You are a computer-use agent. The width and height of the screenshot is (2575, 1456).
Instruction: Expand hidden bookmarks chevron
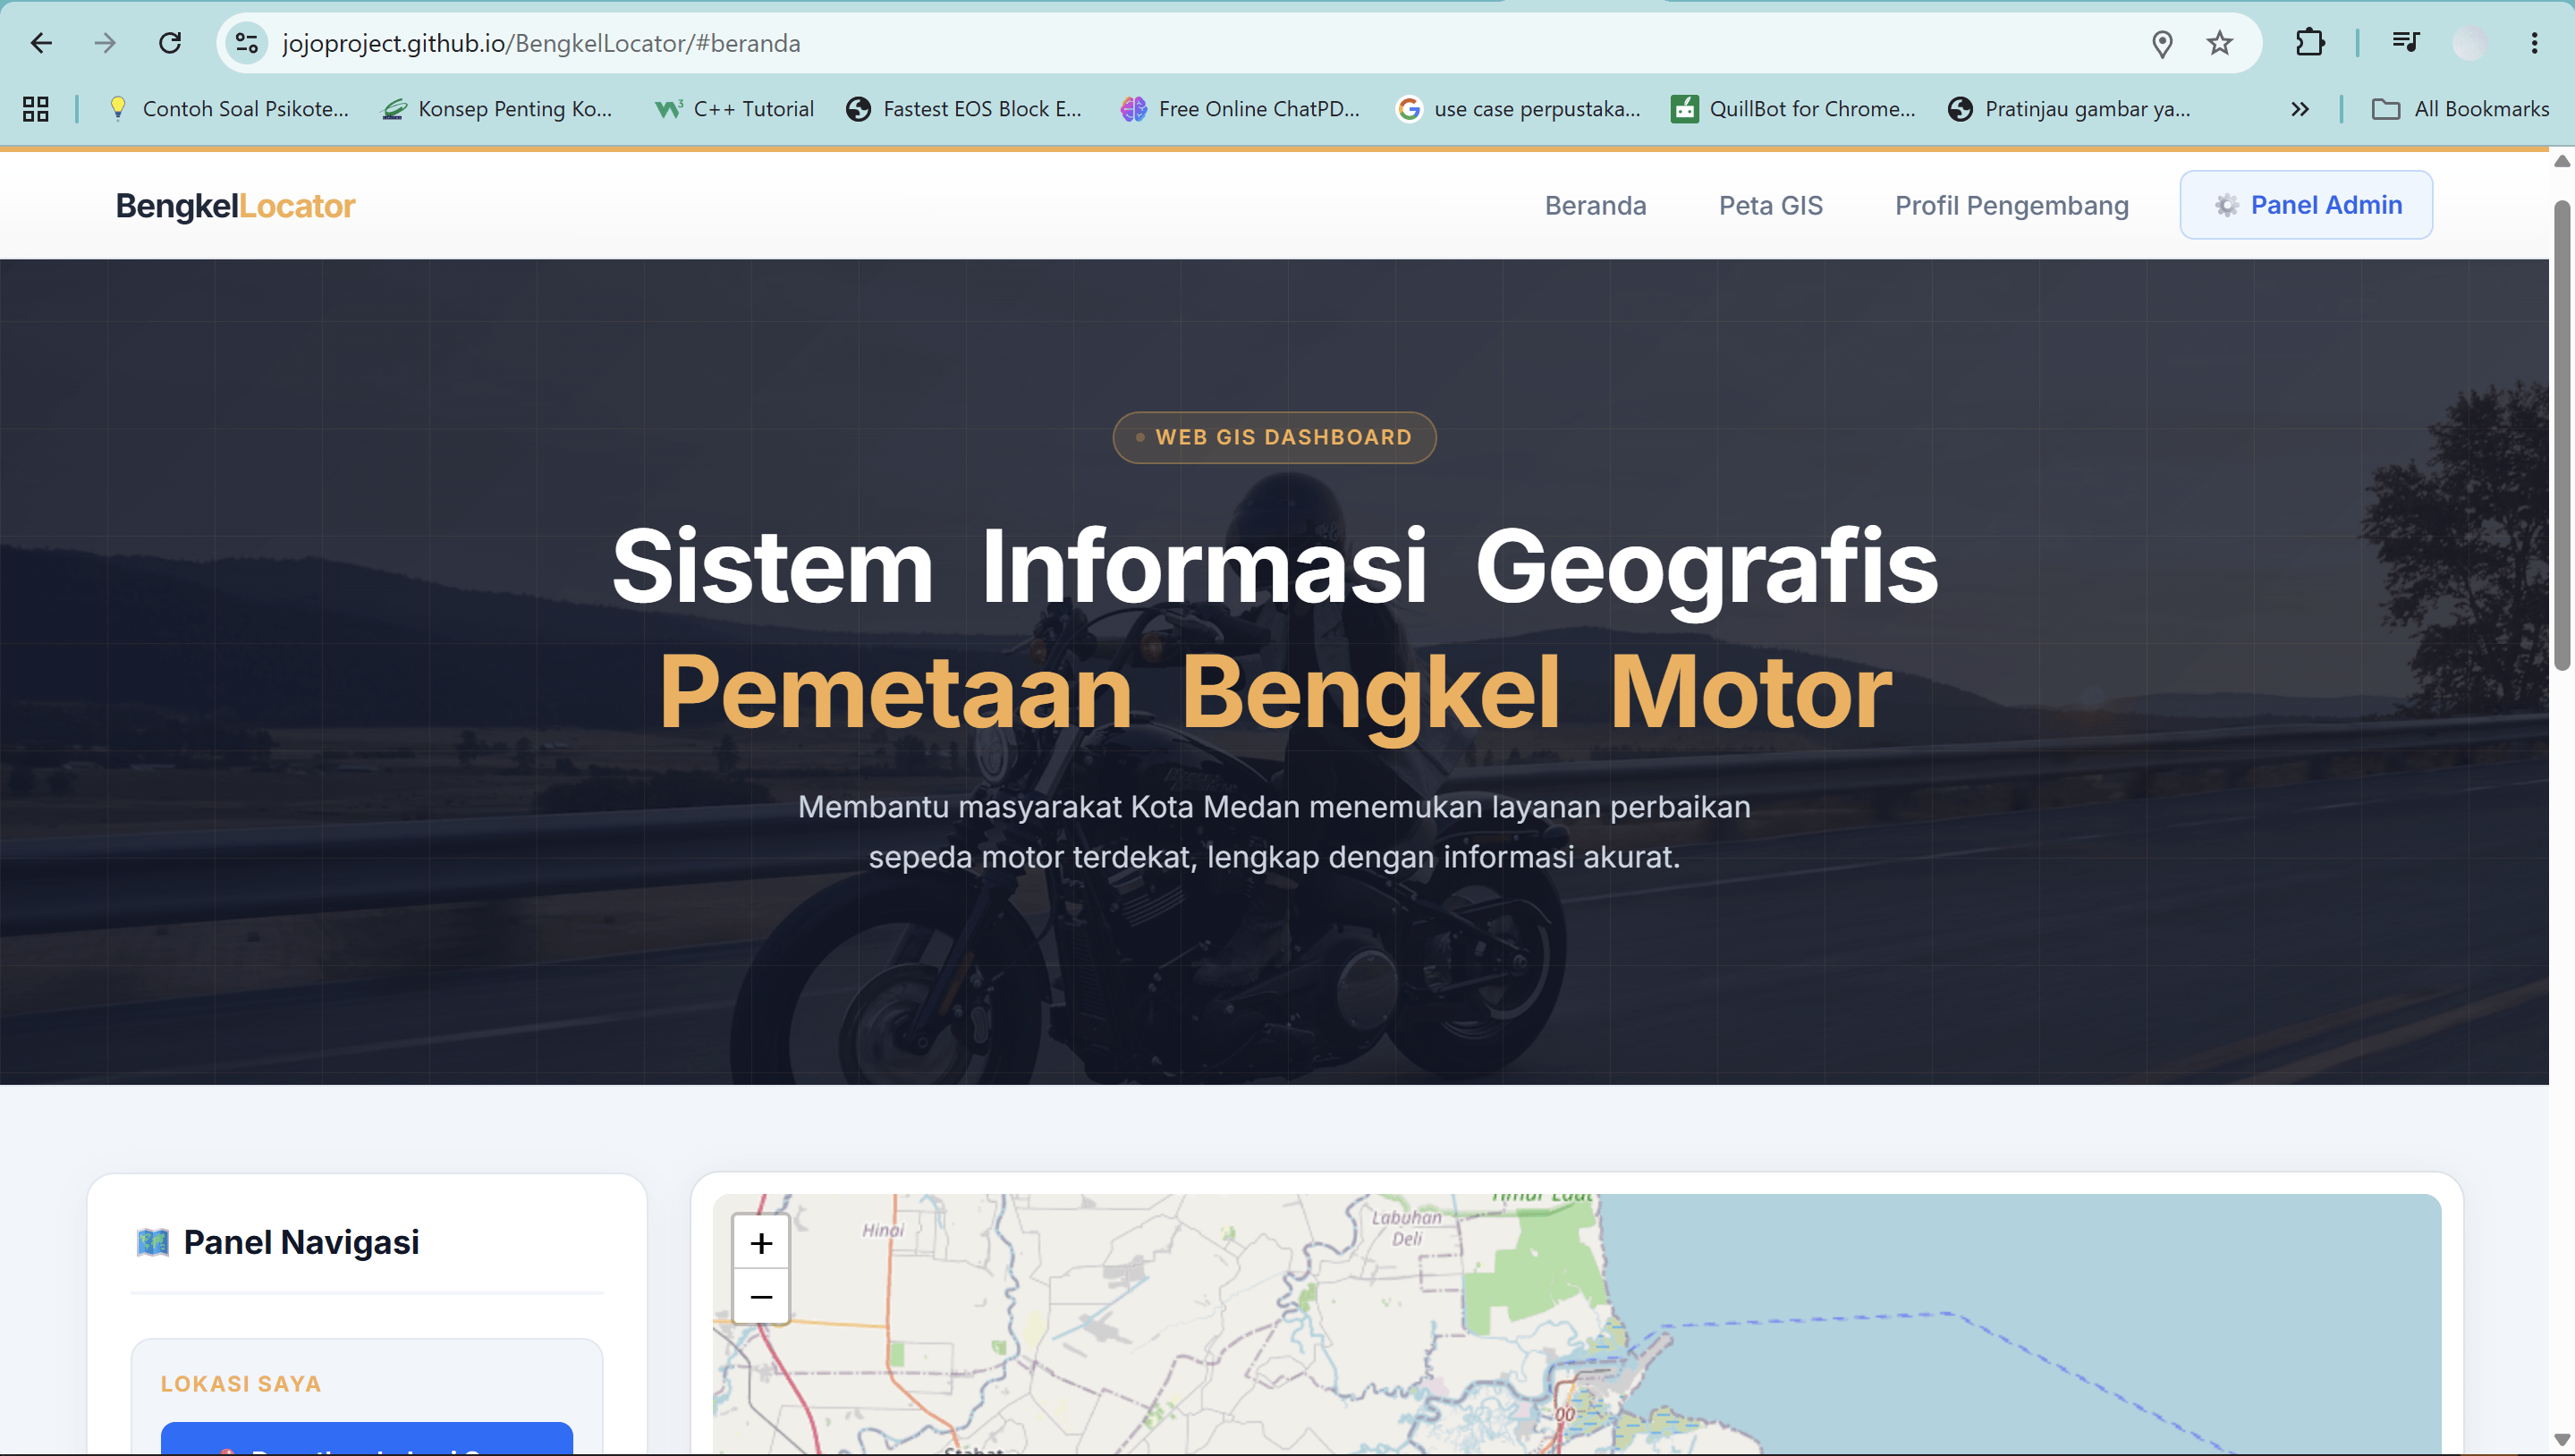tap(2300, 109)
